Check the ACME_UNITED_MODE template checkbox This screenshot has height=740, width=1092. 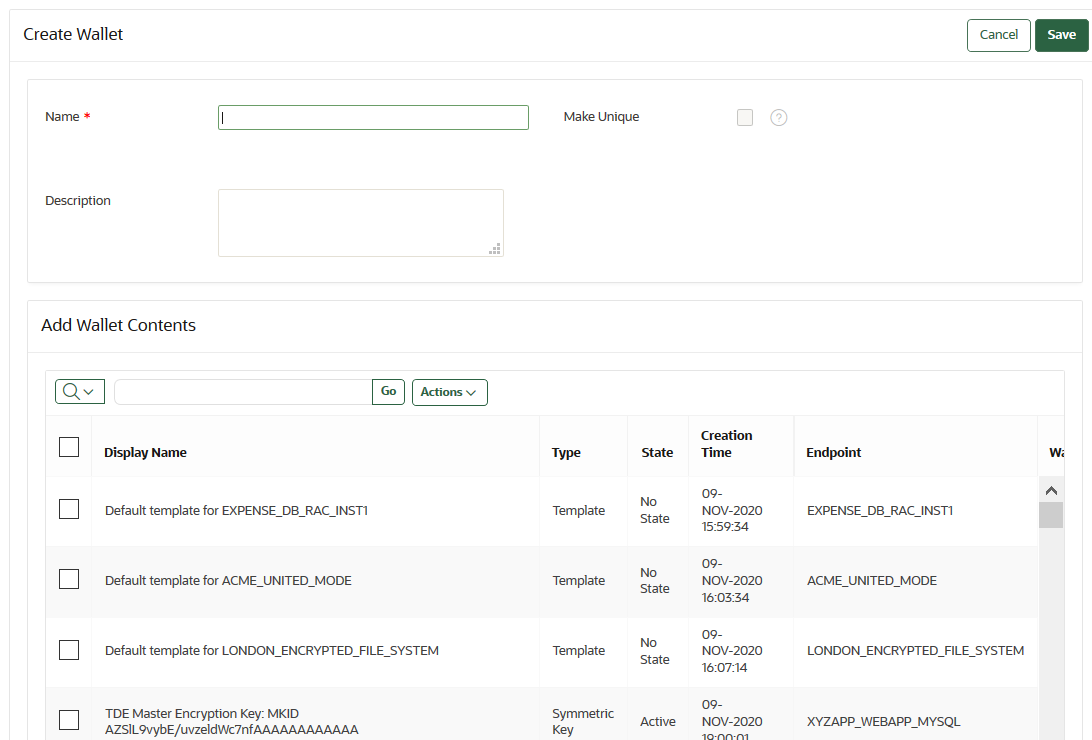[69, 580]
